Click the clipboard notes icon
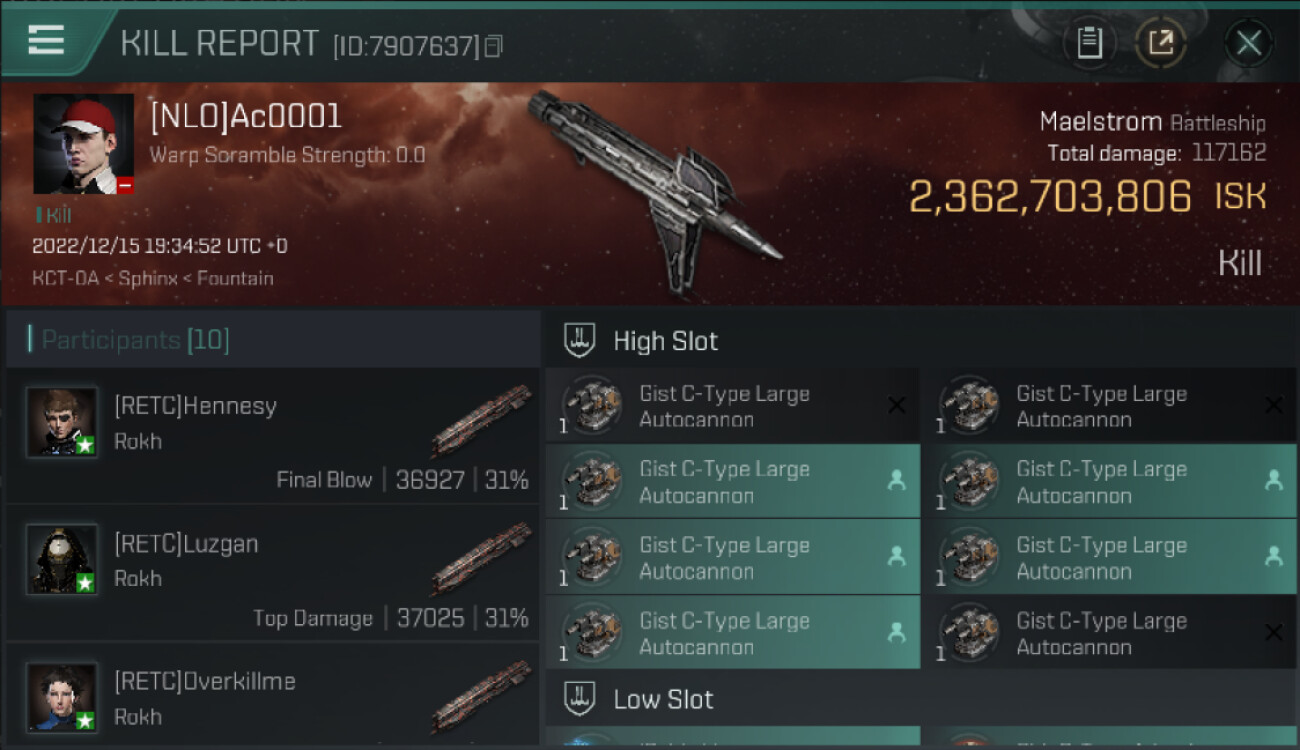1300x750 pixels. click(x=1089, y=43)
